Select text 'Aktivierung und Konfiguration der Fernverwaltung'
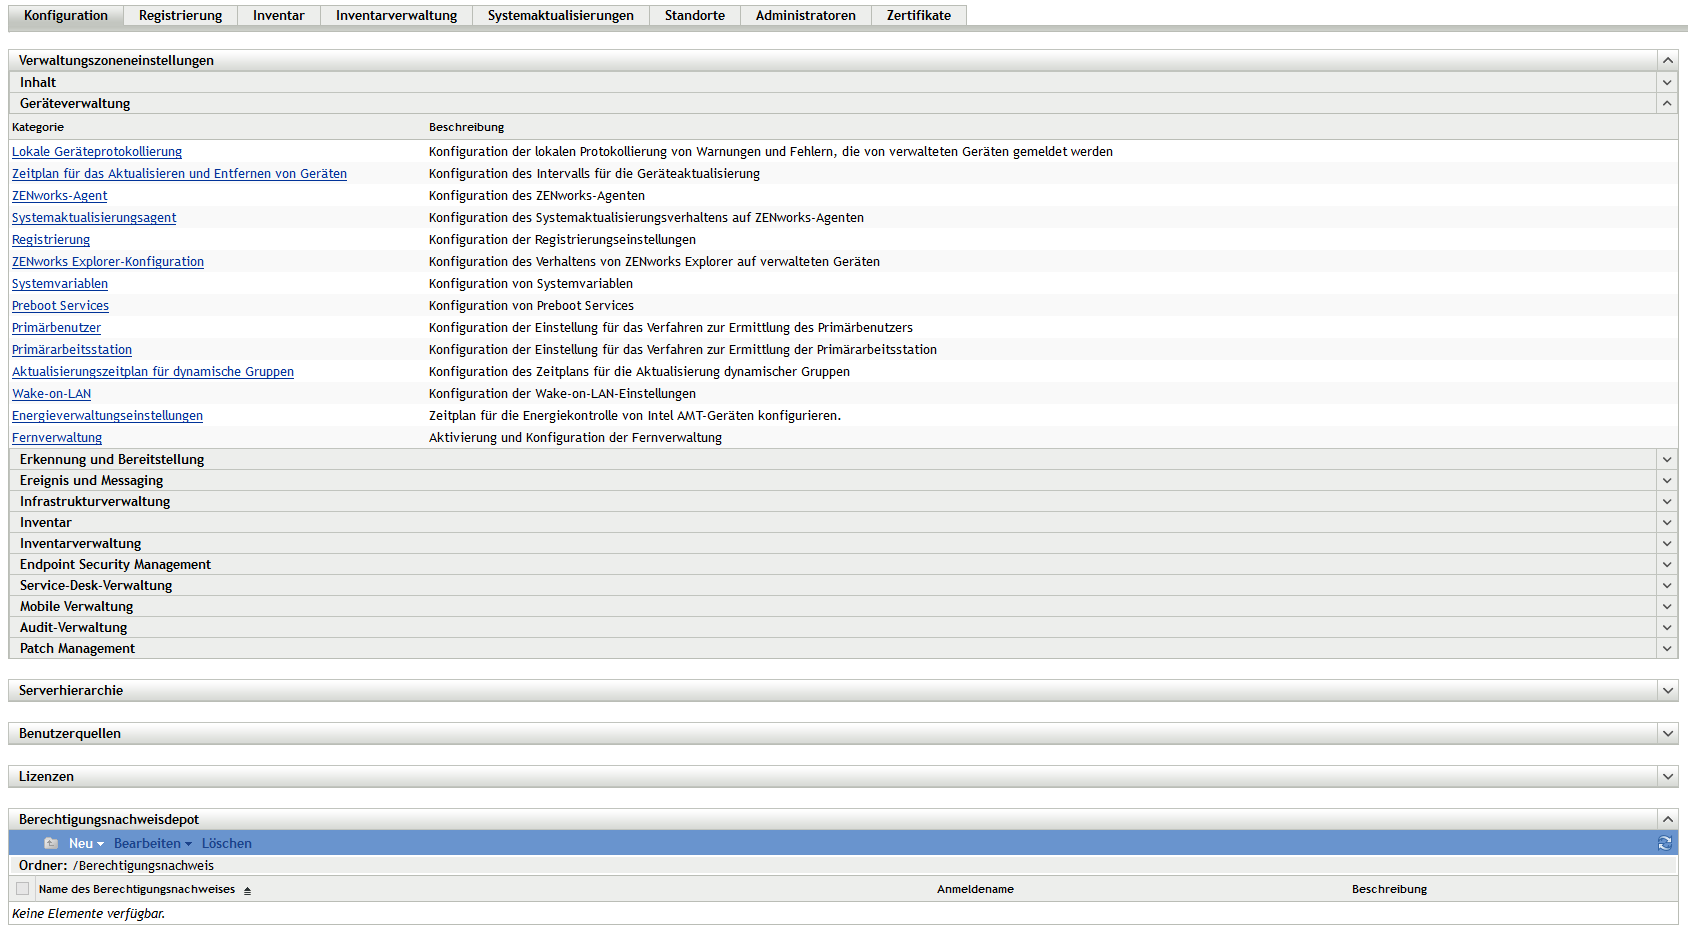1688x936 pixels. (x=575, y=438)
